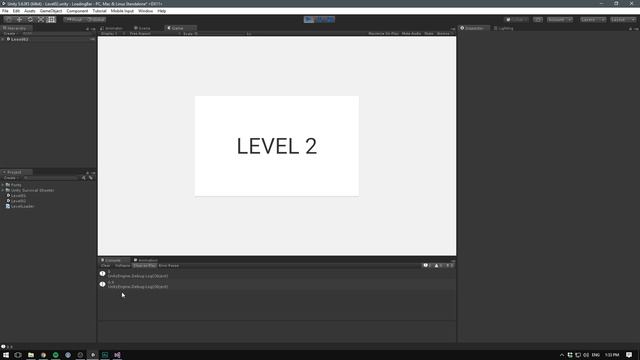Switch to the Hierarchy tab
Image resolution: width=640 pixels, height=360 pixels.
coord(16,28)
